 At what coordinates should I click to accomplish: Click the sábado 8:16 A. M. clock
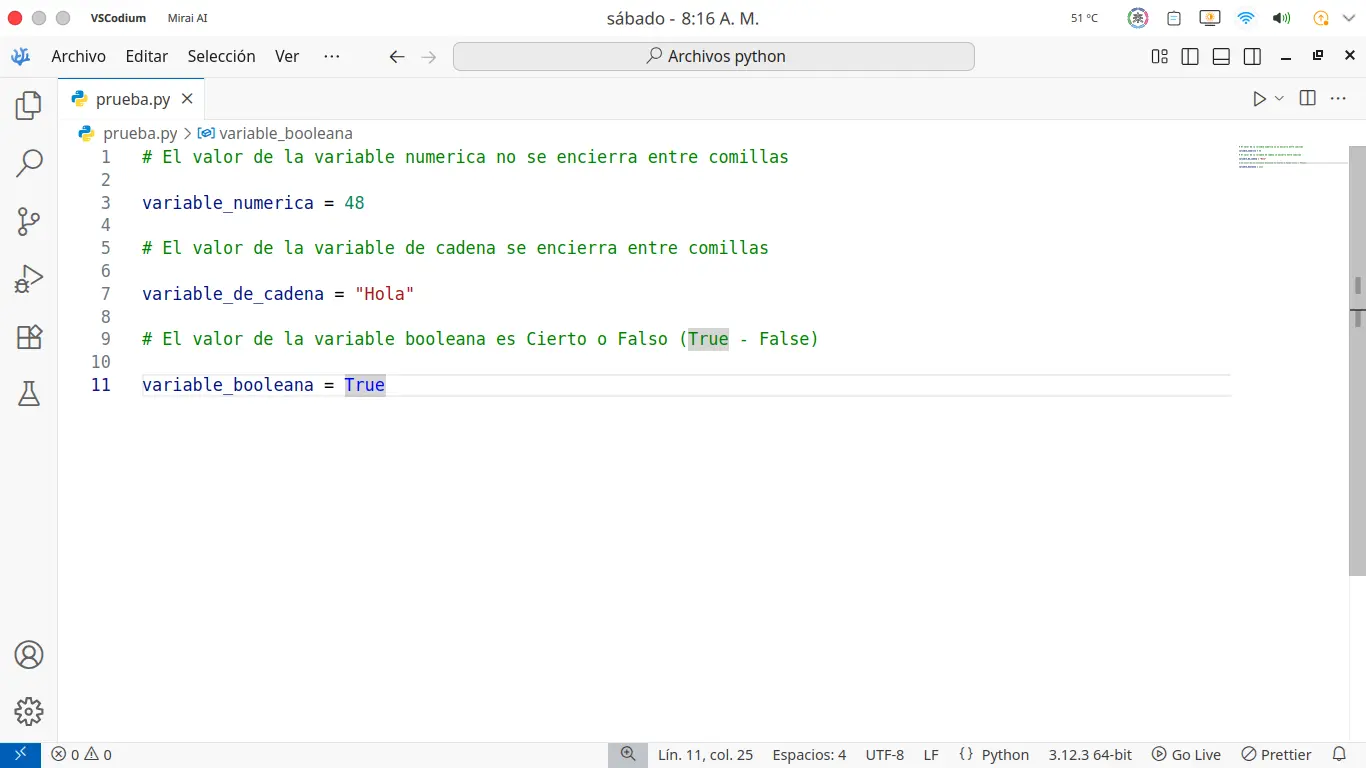682,18
